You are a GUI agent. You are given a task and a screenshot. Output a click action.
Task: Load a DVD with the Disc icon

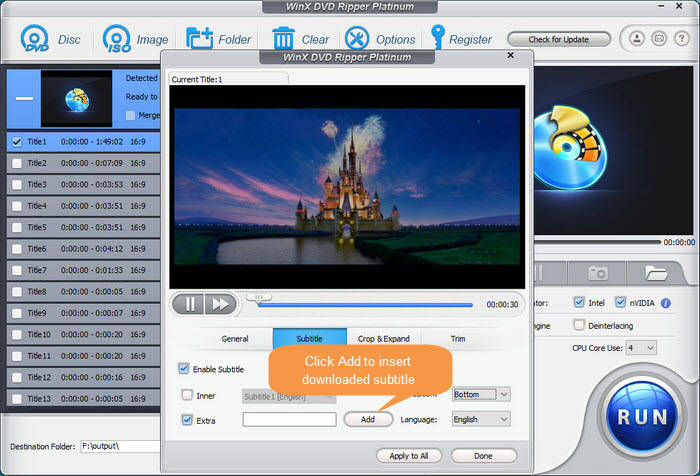coord(50,39)
